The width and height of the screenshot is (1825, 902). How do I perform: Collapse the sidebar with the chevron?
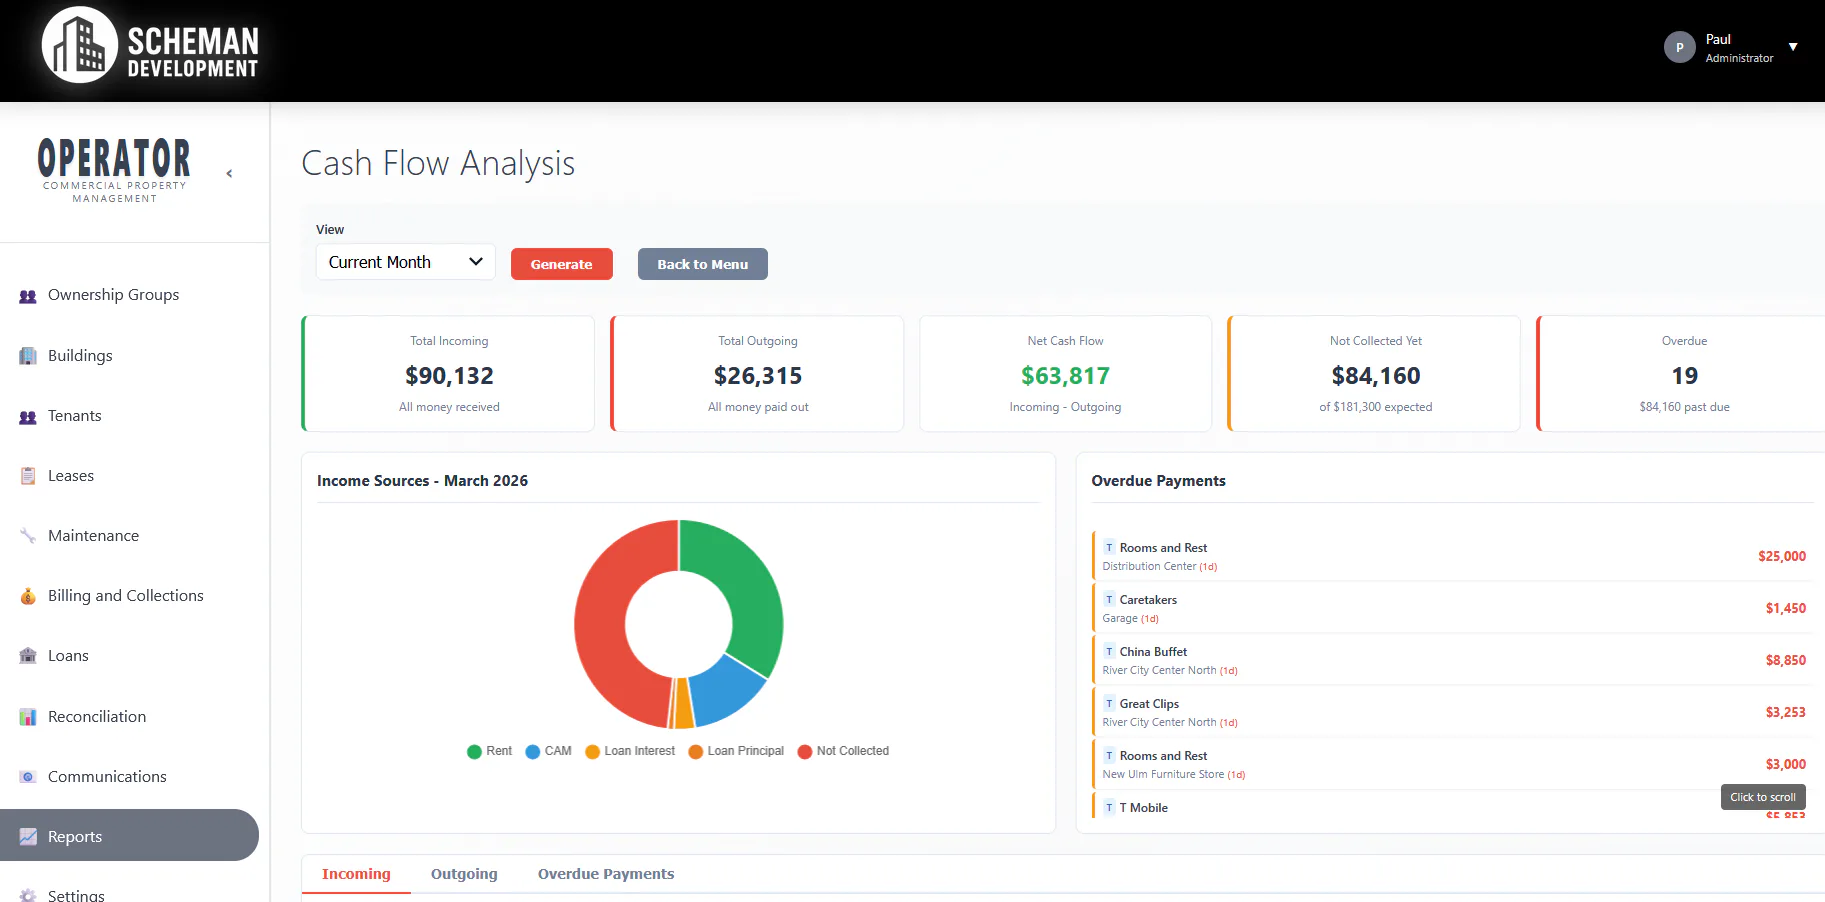(x=229, y=174)
